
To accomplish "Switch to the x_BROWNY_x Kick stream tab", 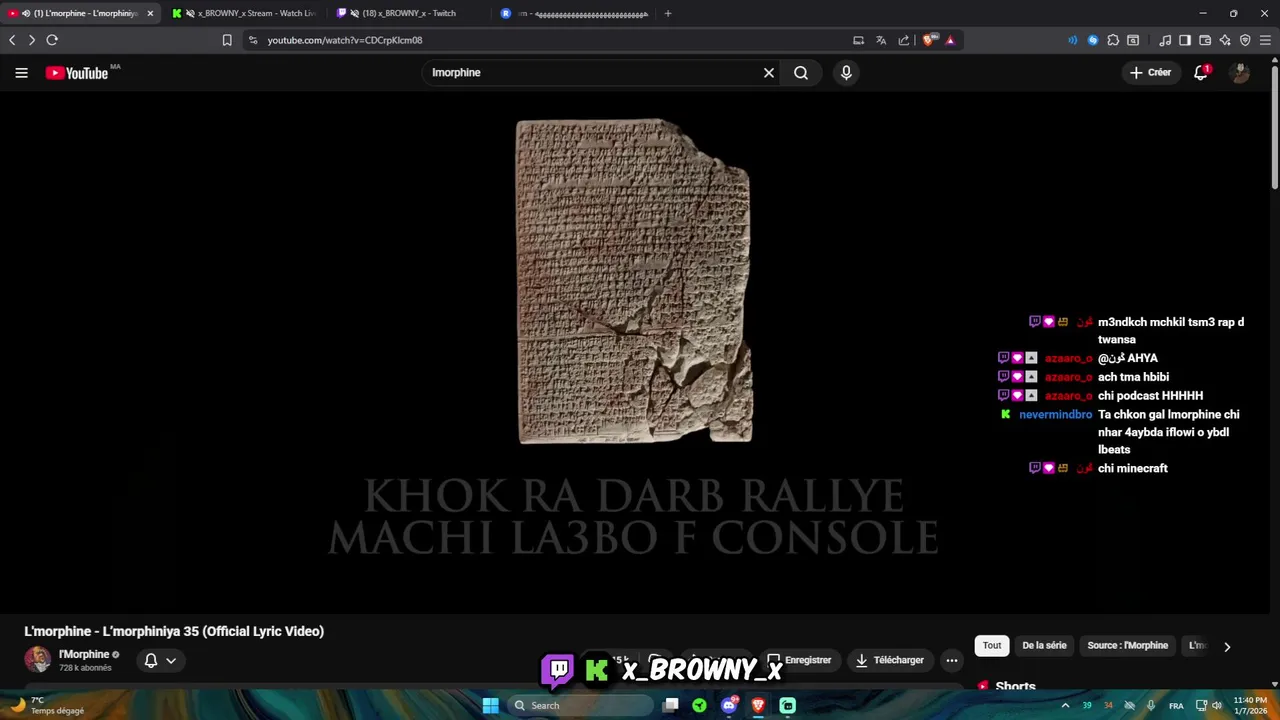I will pyautogui.click(x=245, y=13).
